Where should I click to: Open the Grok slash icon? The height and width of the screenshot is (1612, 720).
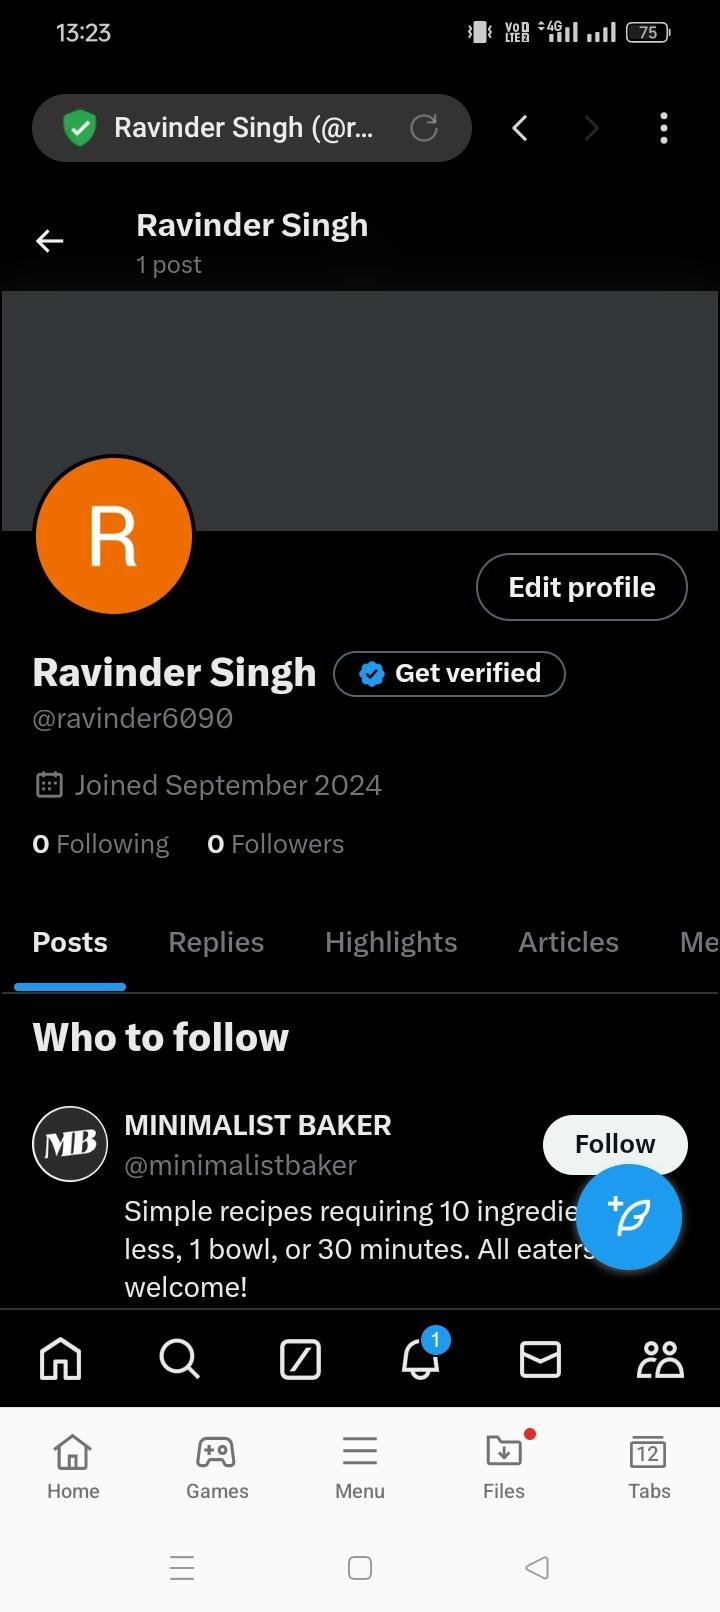(x=300, y=1359)
